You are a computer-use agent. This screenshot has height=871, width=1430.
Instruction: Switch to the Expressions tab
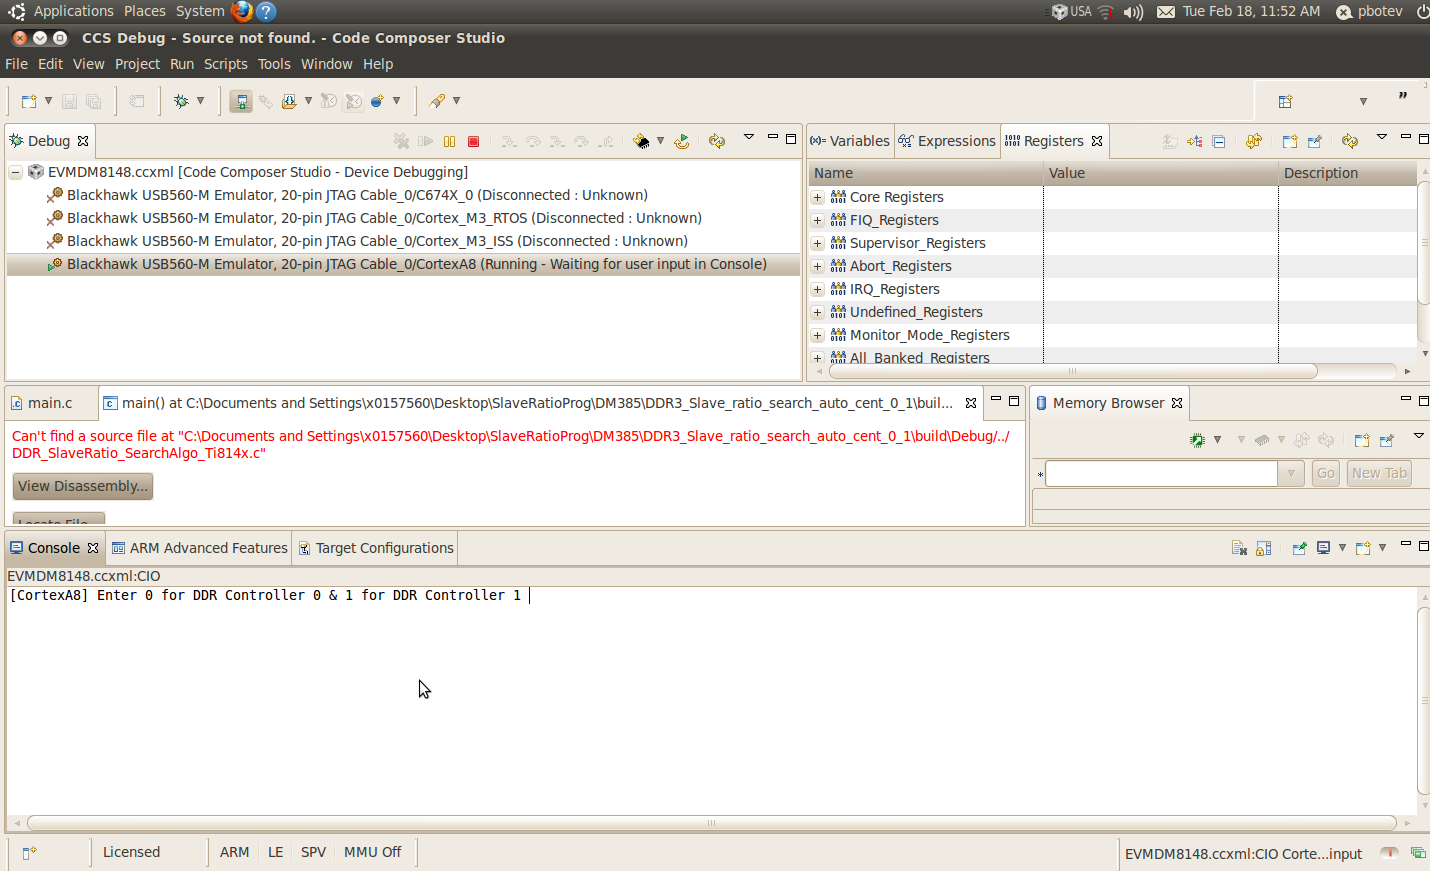pos(947,141)
